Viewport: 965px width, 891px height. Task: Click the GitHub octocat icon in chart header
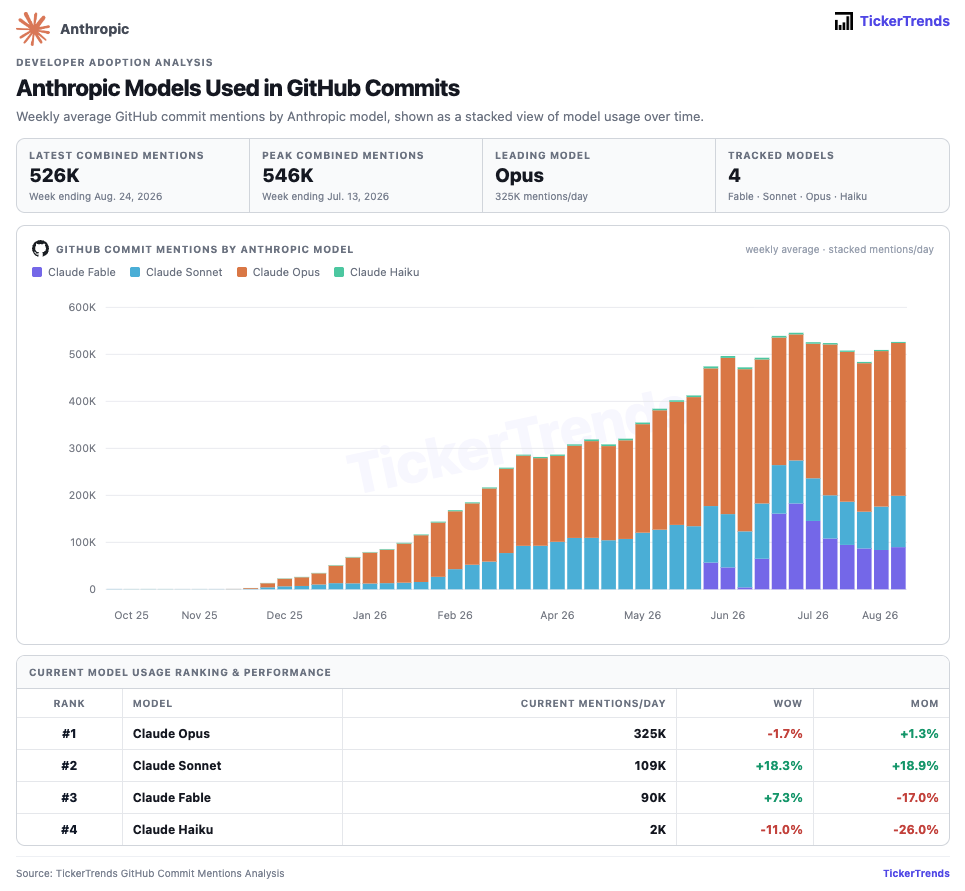pos(41,249)
